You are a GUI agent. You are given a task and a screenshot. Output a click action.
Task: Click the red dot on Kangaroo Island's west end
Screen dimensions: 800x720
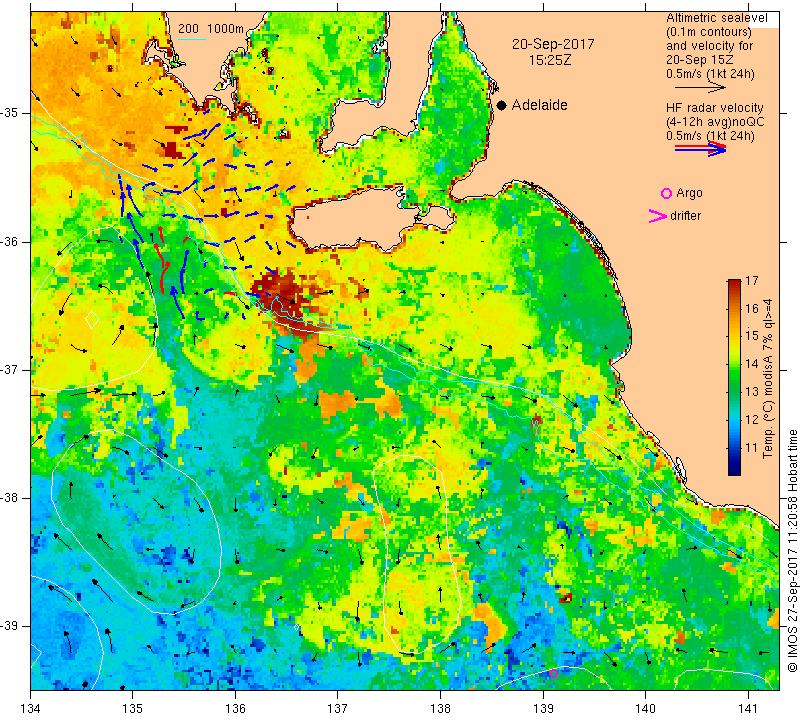(x=308, y=217)
